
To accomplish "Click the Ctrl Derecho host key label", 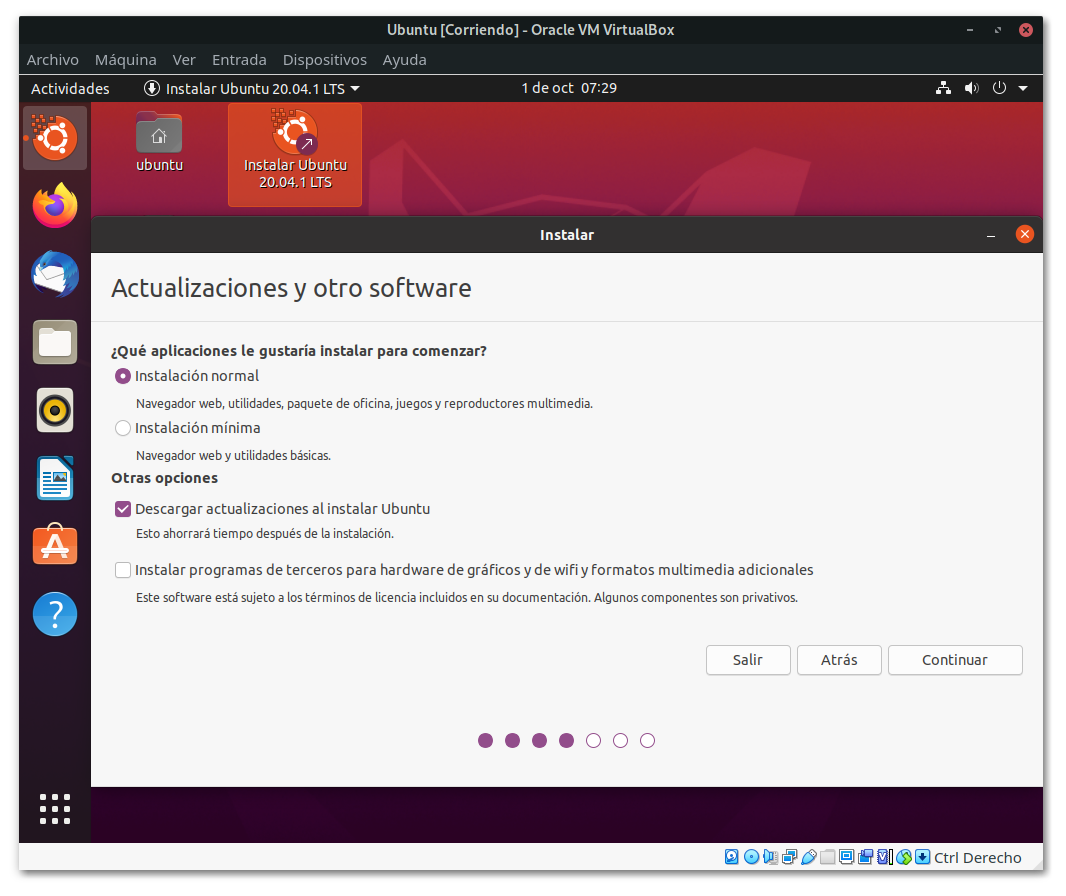I will pyautogui.click(x=978, y=857).
